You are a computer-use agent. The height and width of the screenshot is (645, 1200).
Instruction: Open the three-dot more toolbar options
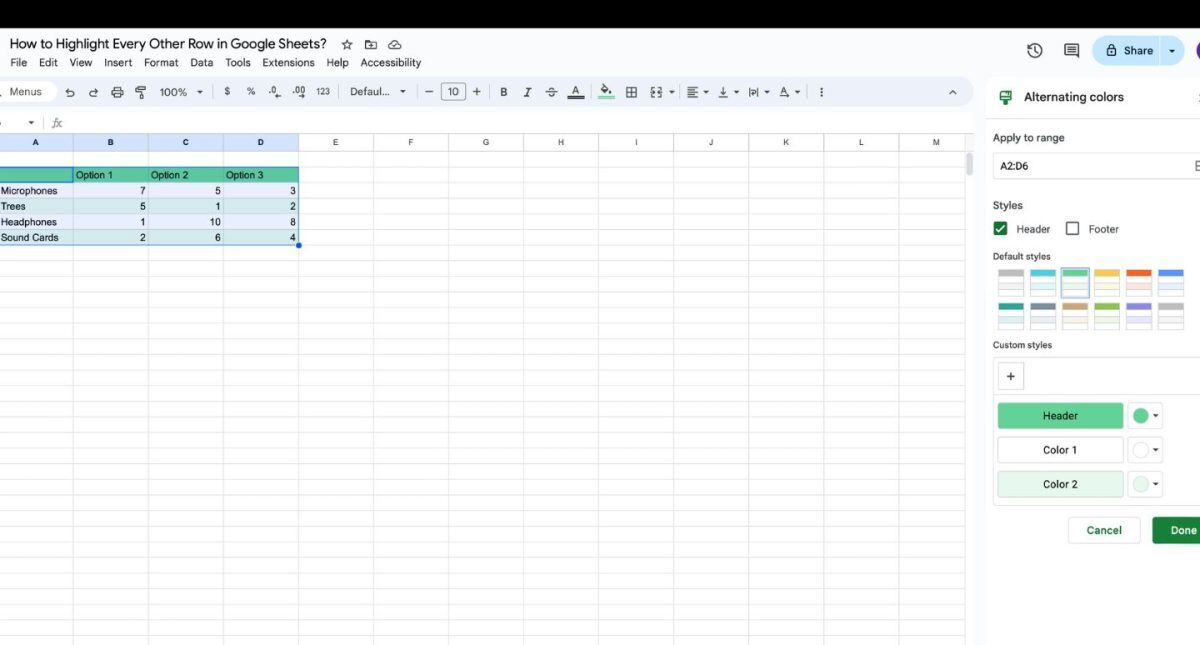click(821, 92)
